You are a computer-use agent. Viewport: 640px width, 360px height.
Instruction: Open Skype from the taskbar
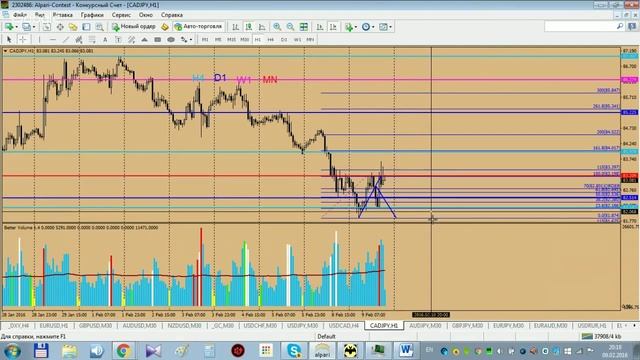[294, 351]
